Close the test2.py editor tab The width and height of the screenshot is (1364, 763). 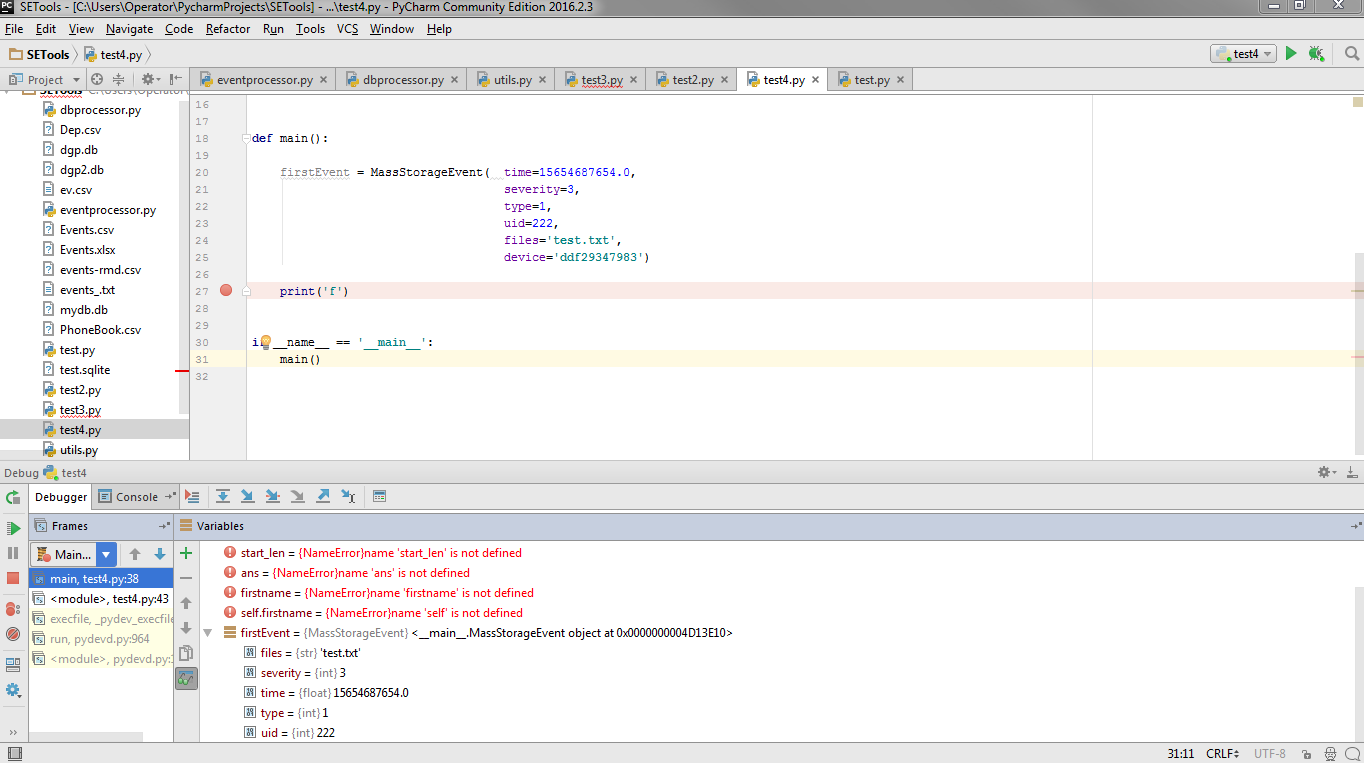724,80
